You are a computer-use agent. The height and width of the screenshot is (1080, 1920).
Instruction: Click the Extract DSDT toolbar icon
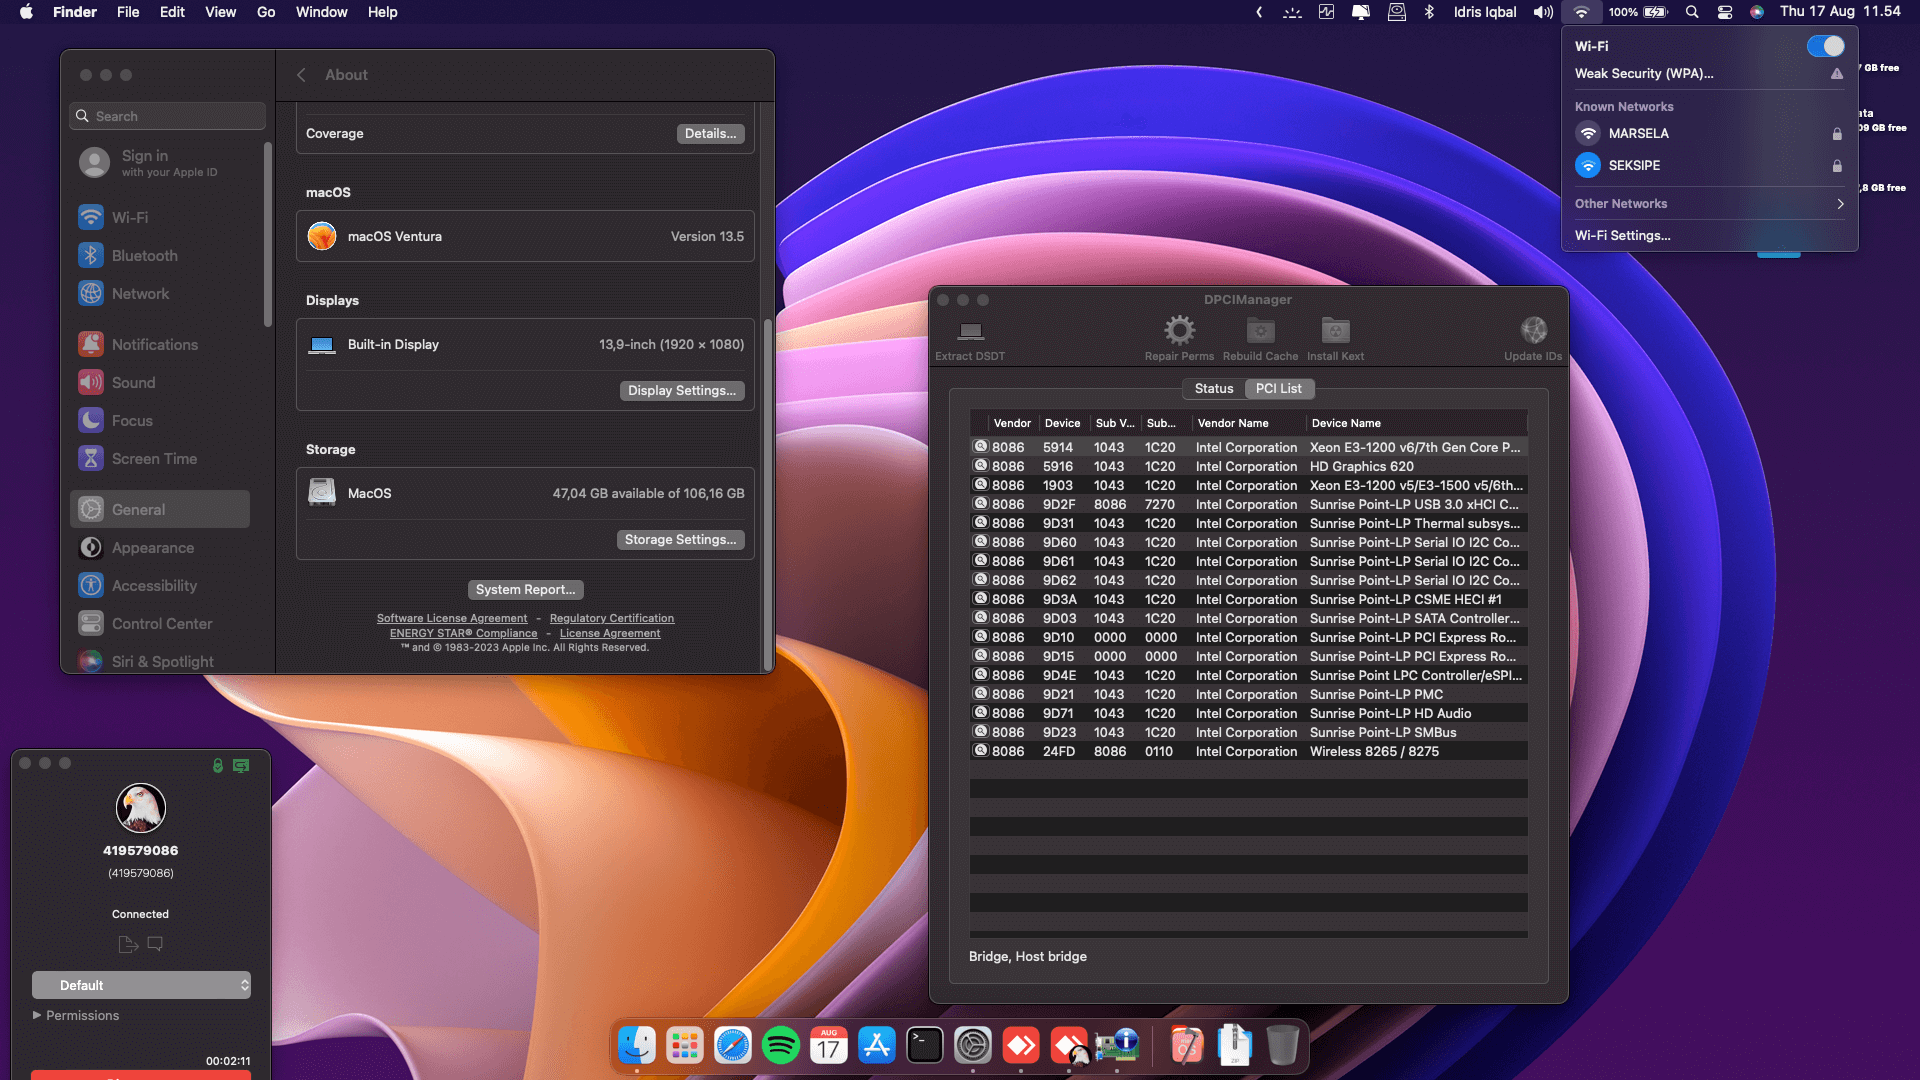(x=970, y=331)
